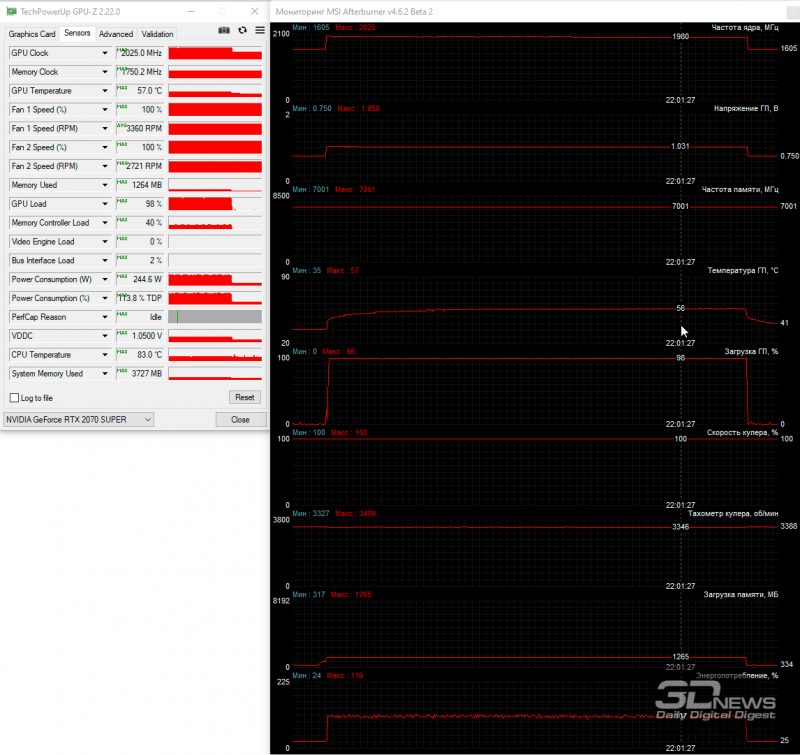Expand the VDDC sensor dropdown
Screen dimensions: 800x755
(105, 336)
